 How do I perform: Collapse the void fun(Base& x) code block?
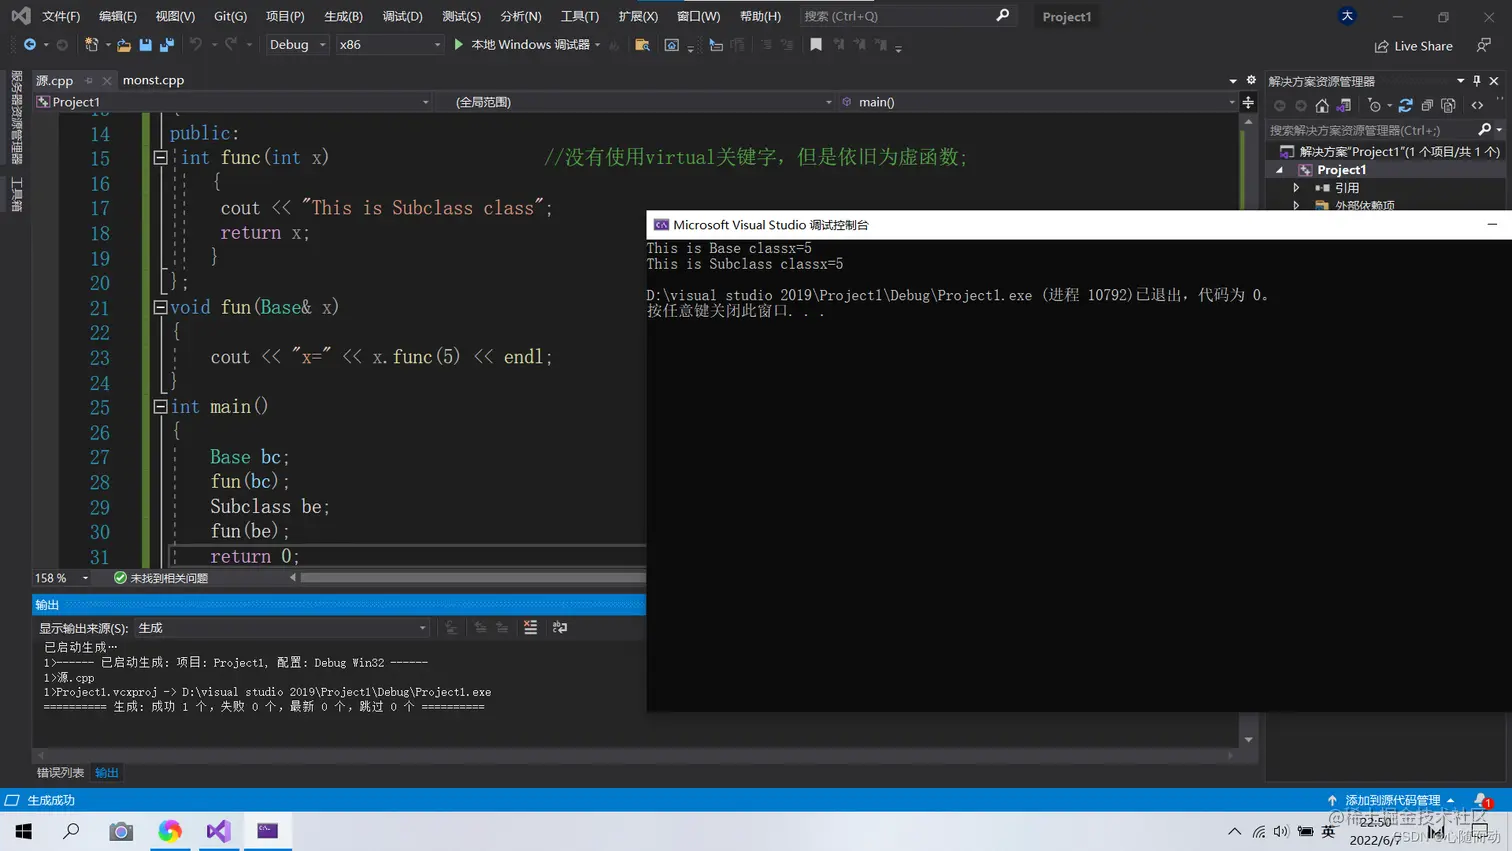160,307
